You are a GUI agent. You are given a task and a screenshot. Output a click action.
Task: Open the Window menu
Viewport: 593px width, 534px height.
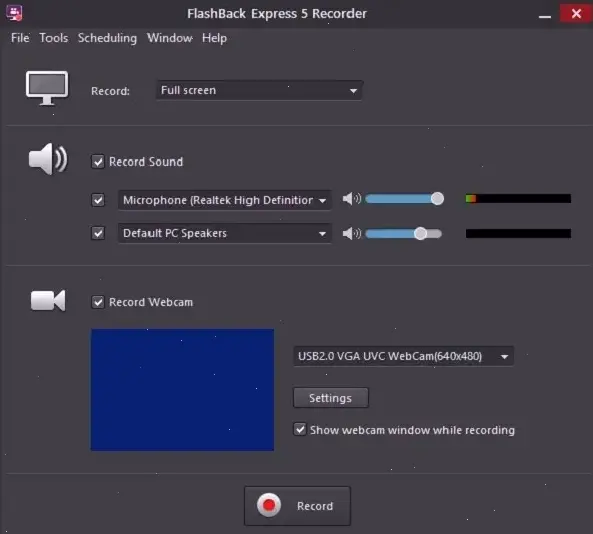(x=170, y=38)
